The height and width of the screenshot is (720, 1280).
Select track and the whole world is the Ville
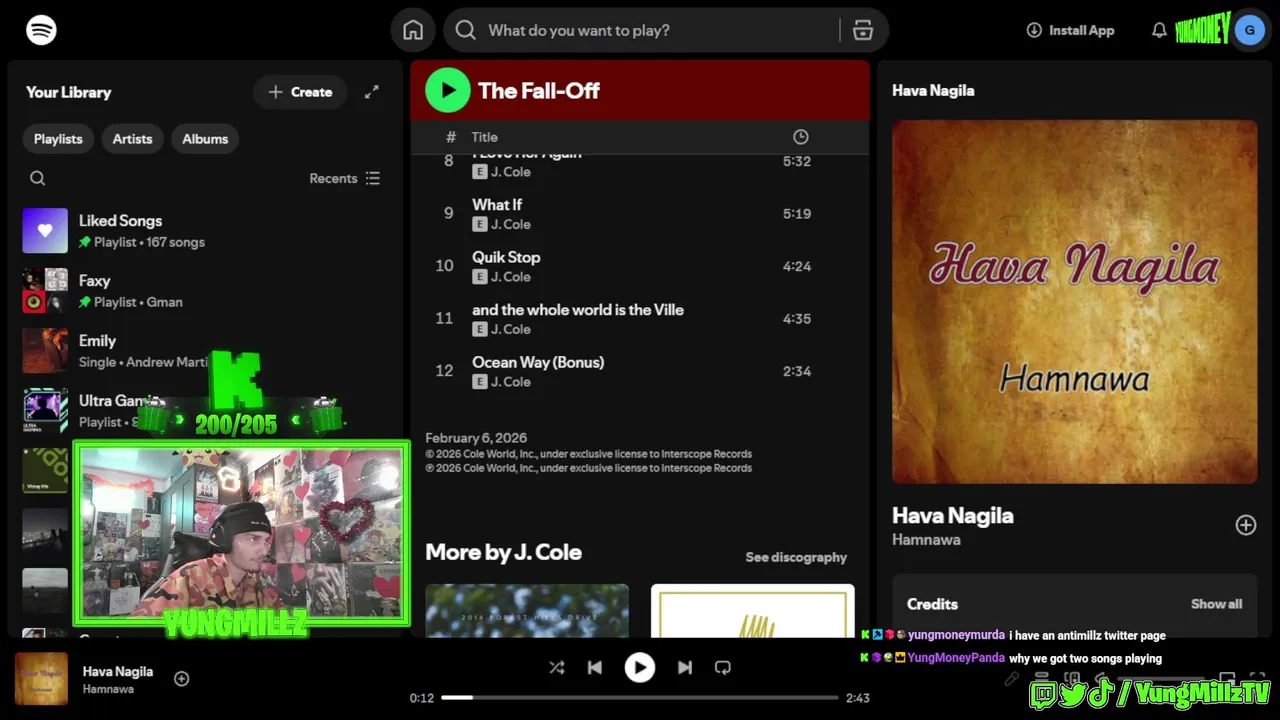(x=640, y=319)
